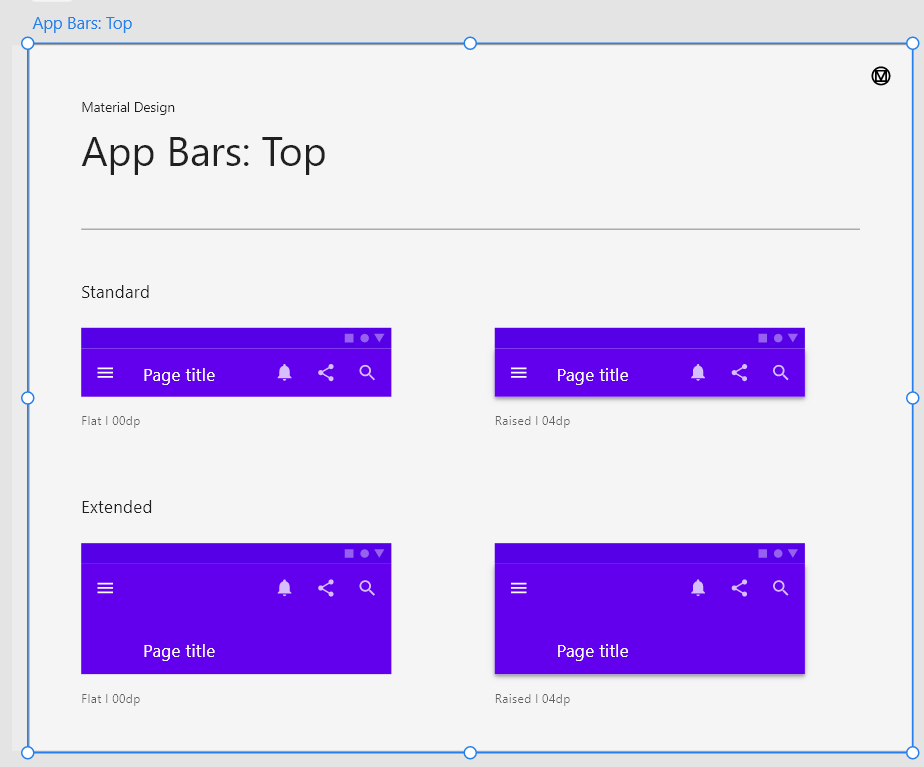This screenshot has width=924, height=767.
Task: Click the Material Design logo icon
Action: [x=881, y=75]
